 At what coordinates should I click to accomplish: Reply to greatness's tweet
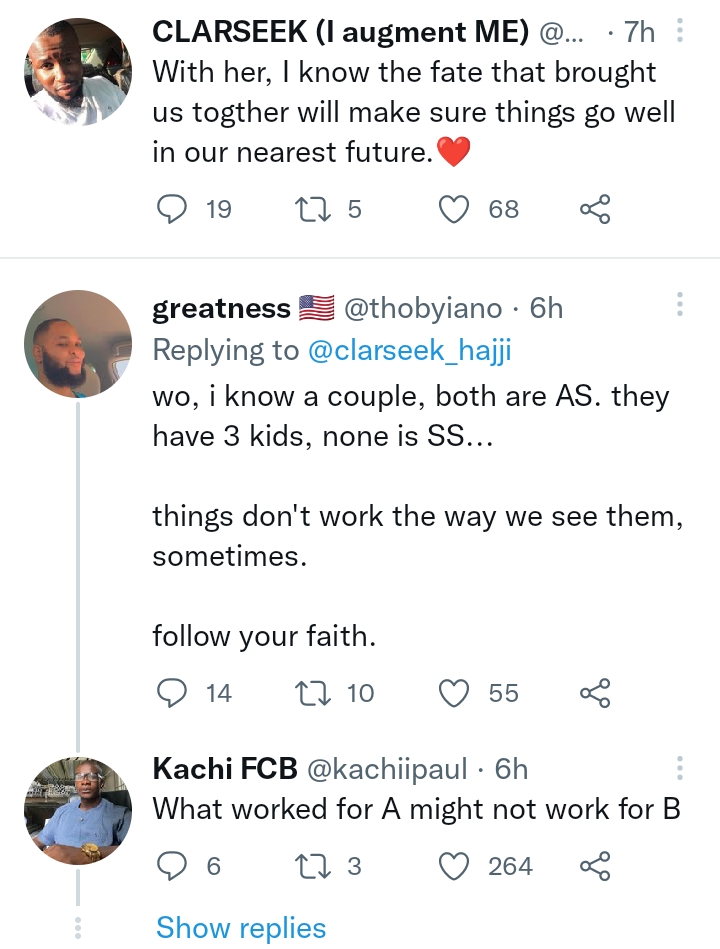[x=173, y=693]
